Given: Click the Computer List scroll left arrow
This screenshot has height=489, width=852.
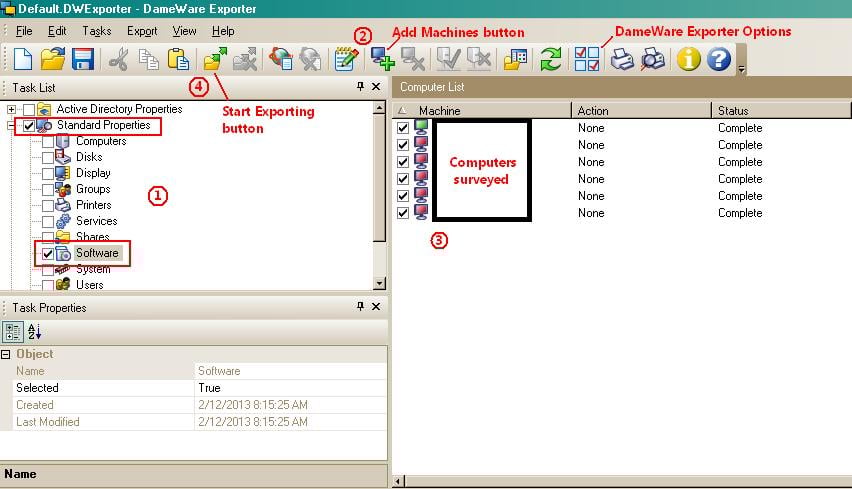Looking at the screenshot, I should (398, 481).
